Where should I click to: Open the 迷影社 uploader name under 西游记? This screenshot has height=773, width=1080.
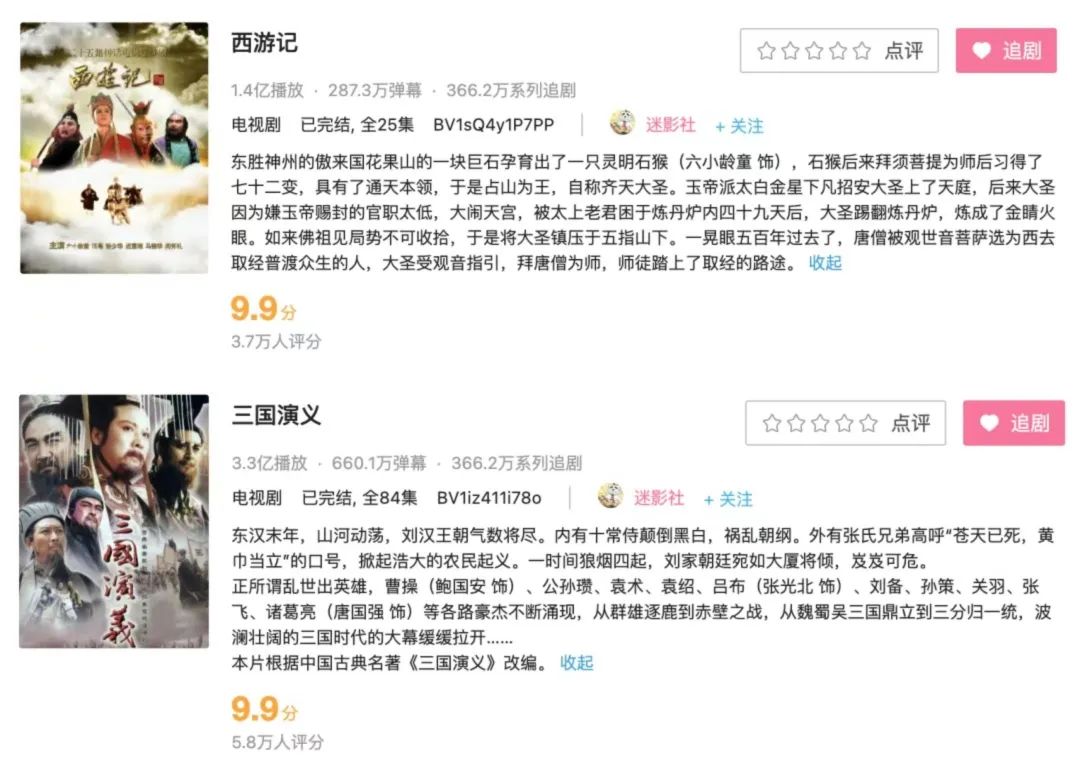tap(670, 125)
